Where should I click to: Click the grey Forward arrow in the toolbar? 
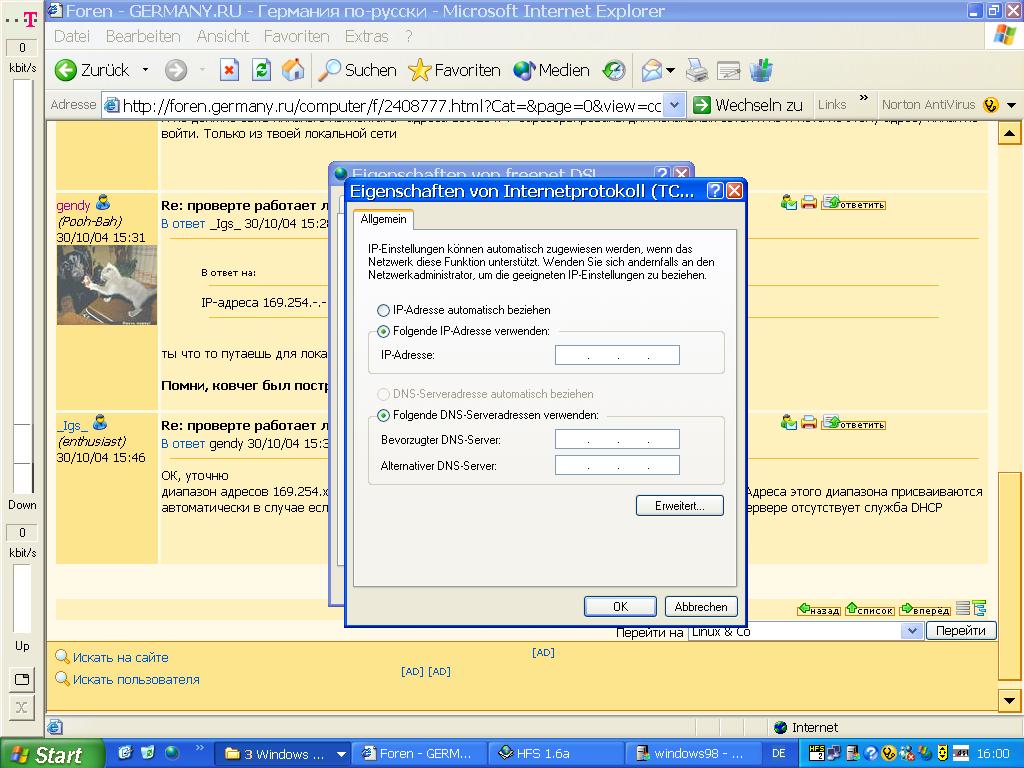point(176,70)
